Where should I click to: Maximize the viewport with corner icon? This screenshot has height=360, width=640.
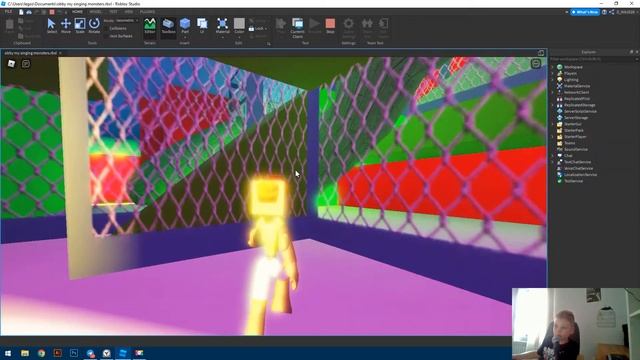click(x=541, y=53)
